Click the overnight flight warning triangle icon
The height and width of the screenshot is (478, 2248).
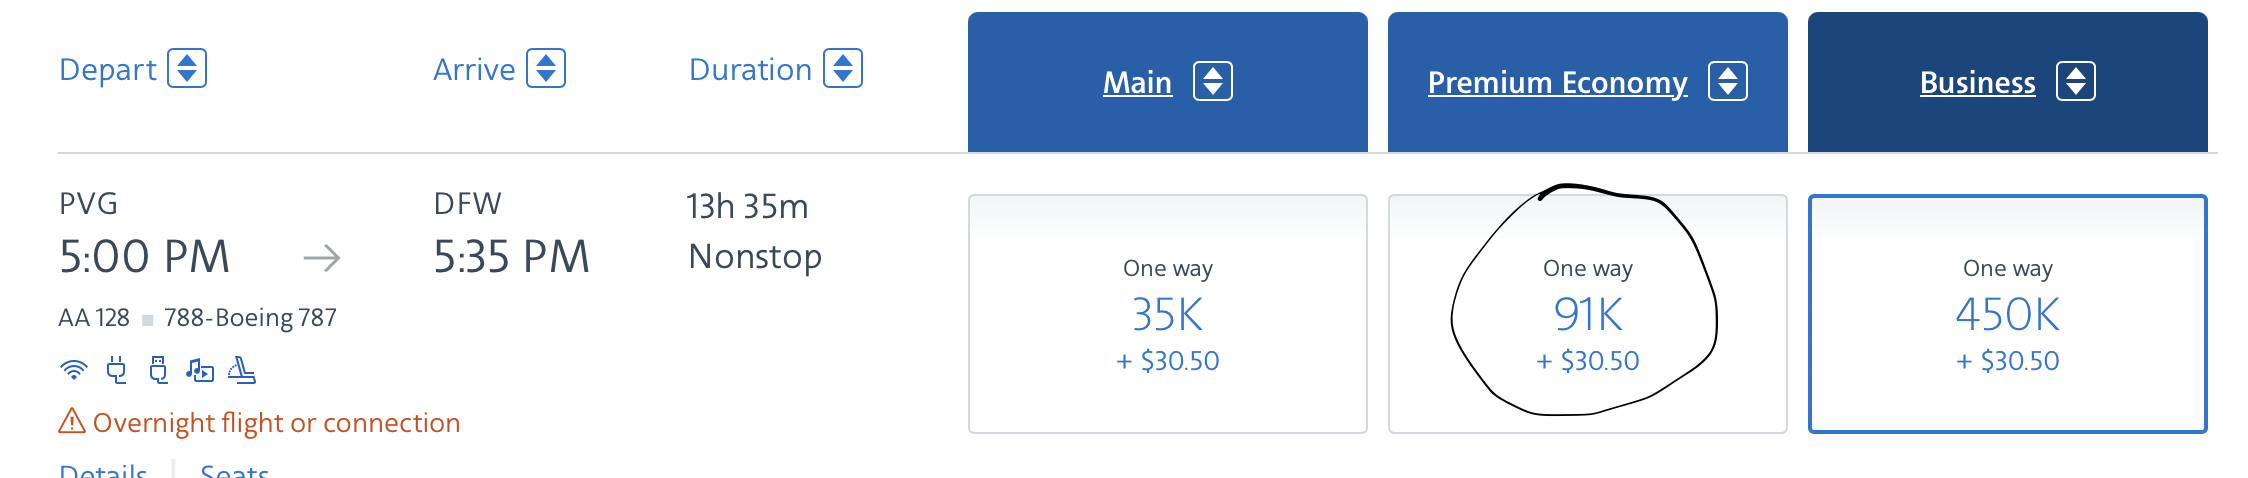click(72, 421)
